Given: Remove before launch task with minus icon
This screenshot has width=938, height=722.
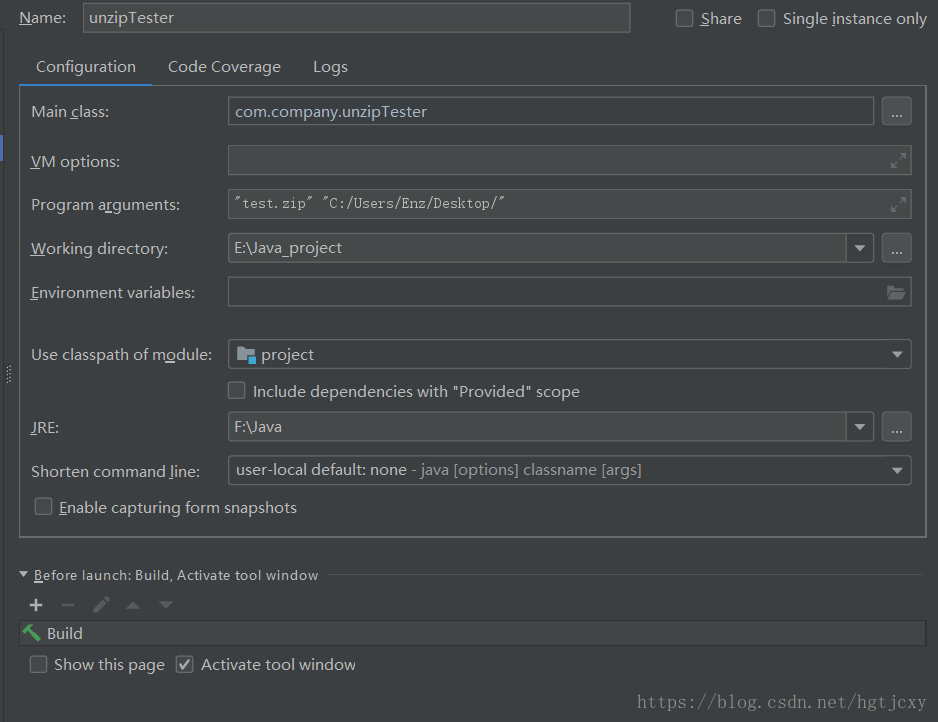Looking at the screenshot, I should pyautogui.click(x=68, y=605).
